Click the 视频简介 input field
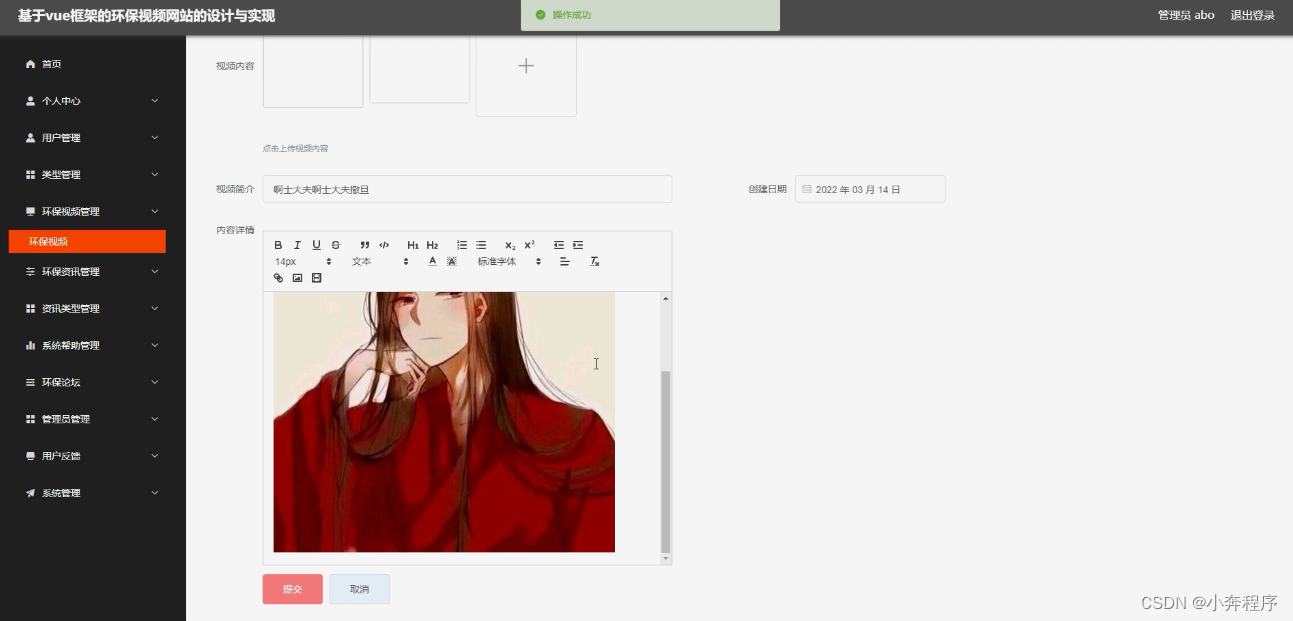This screenshot has width=1293, height=621. point(467,189)
